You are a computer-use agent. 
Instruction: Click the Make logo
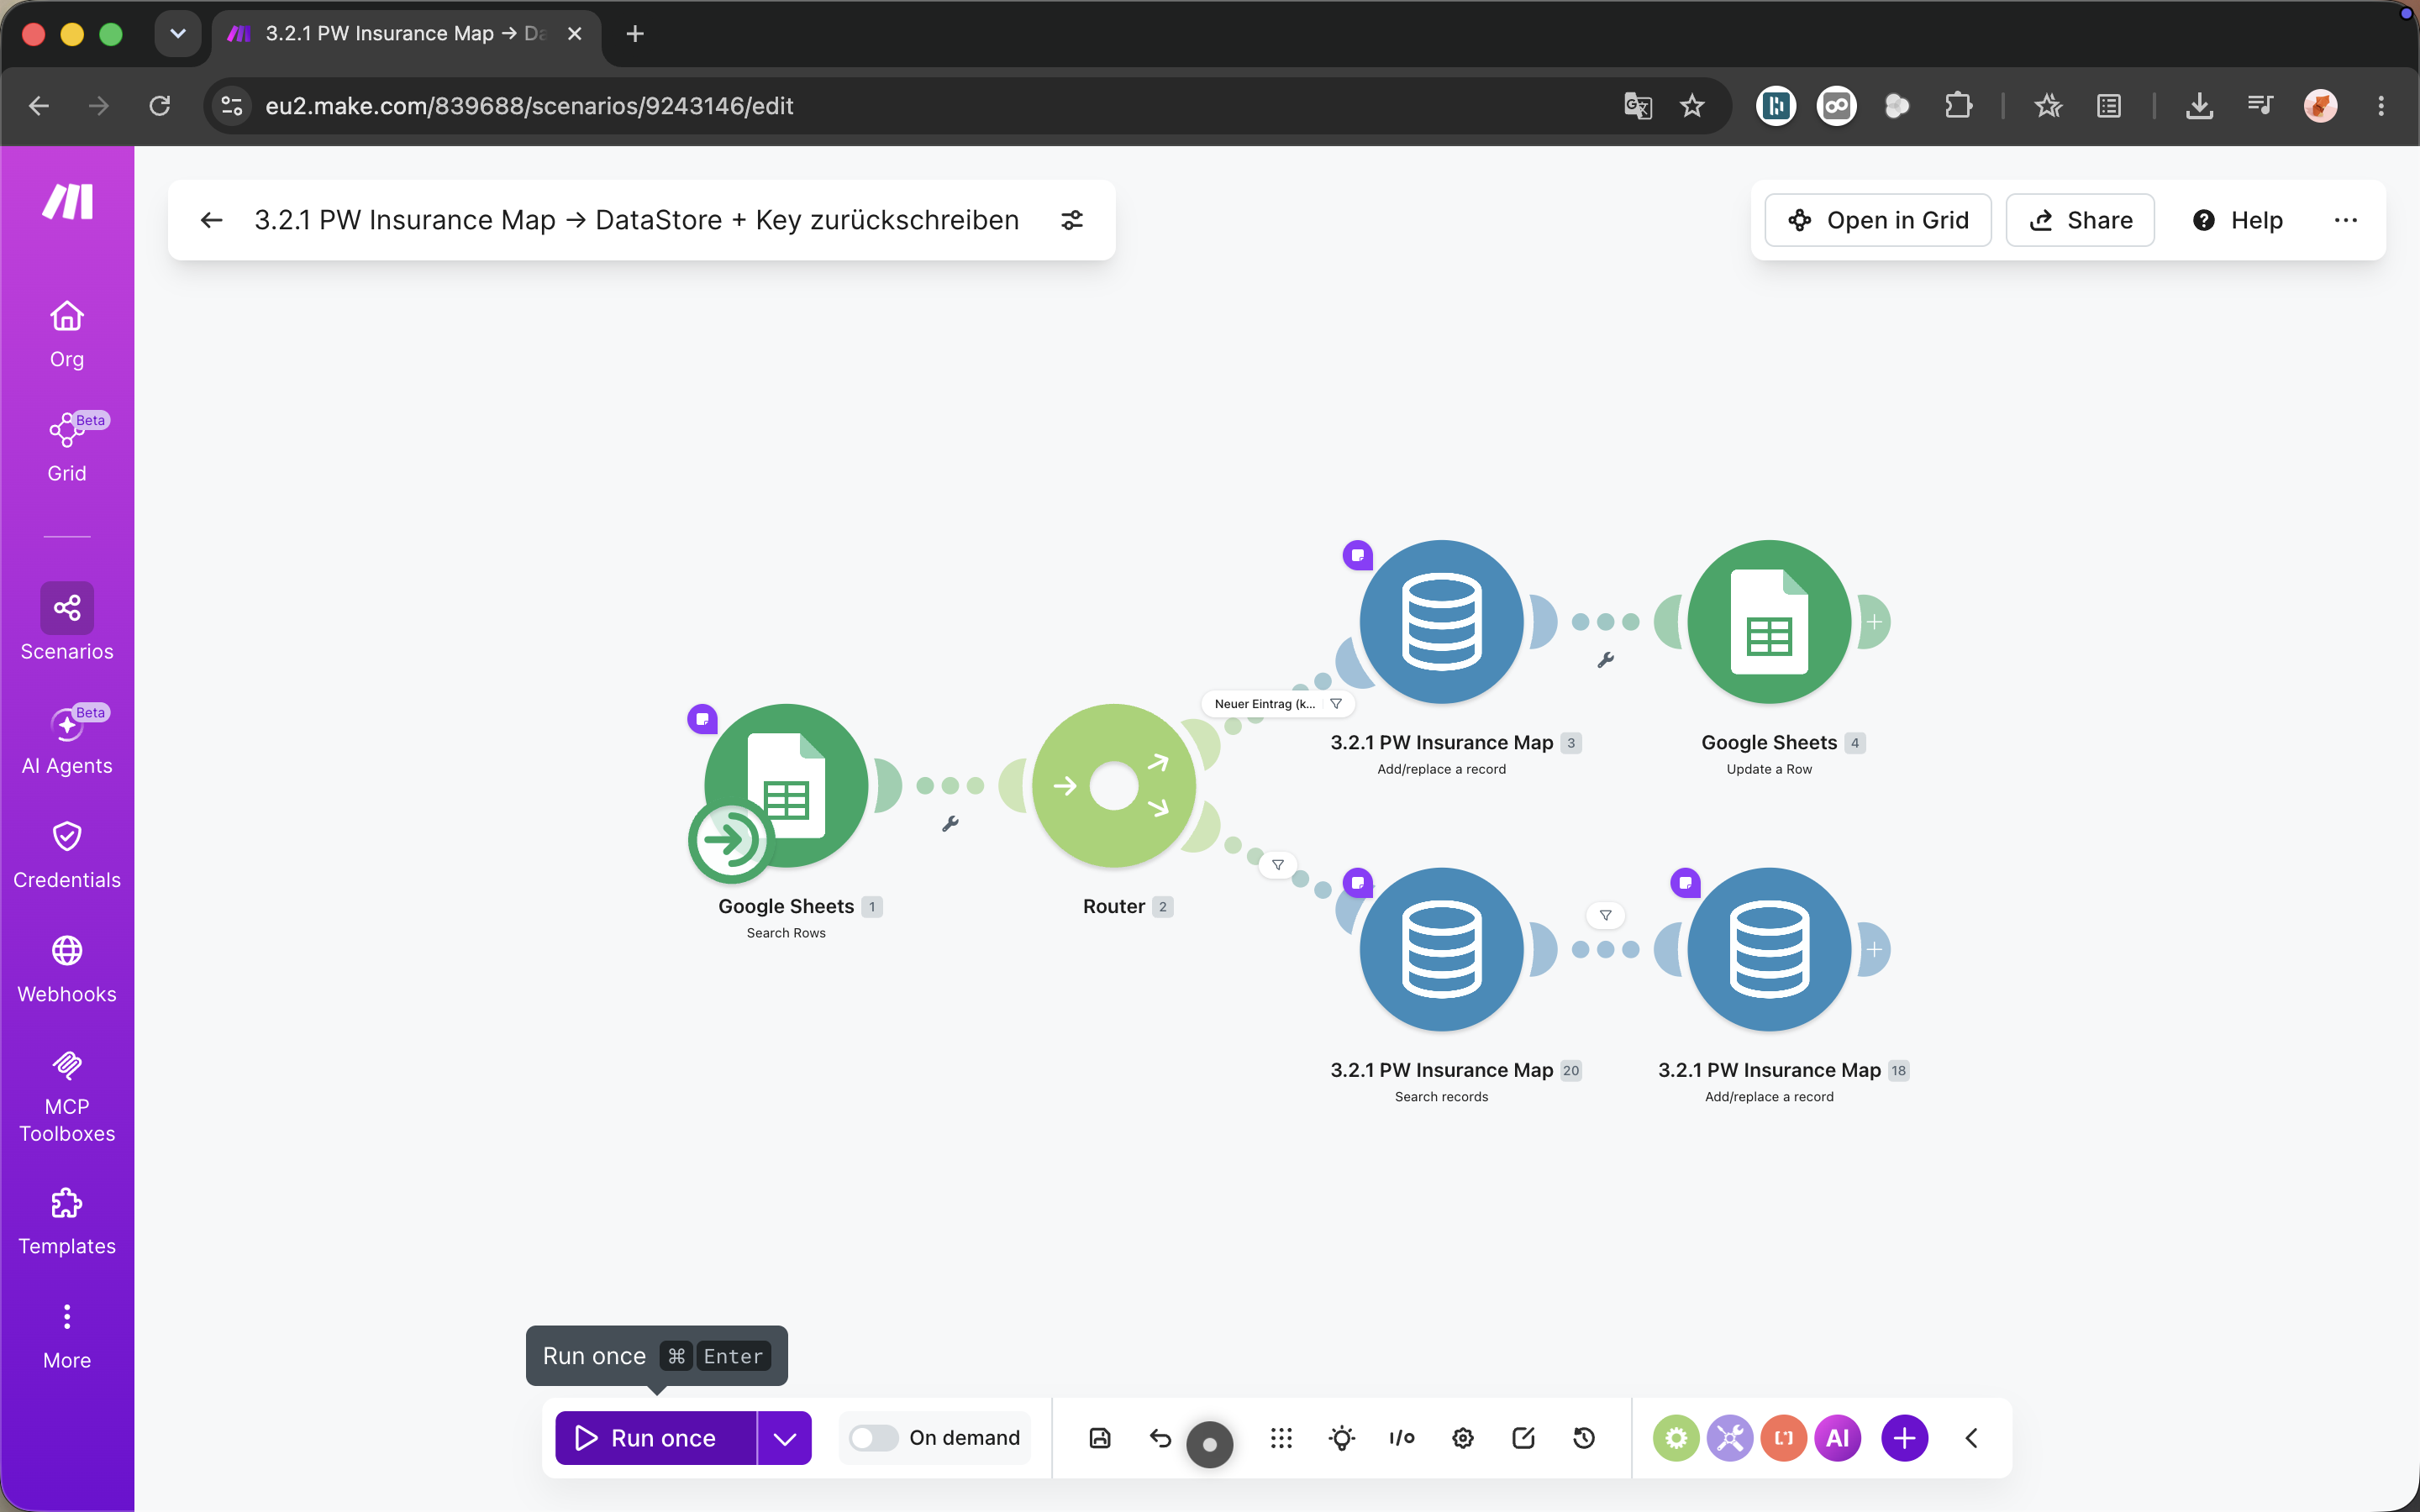(67, 201)
